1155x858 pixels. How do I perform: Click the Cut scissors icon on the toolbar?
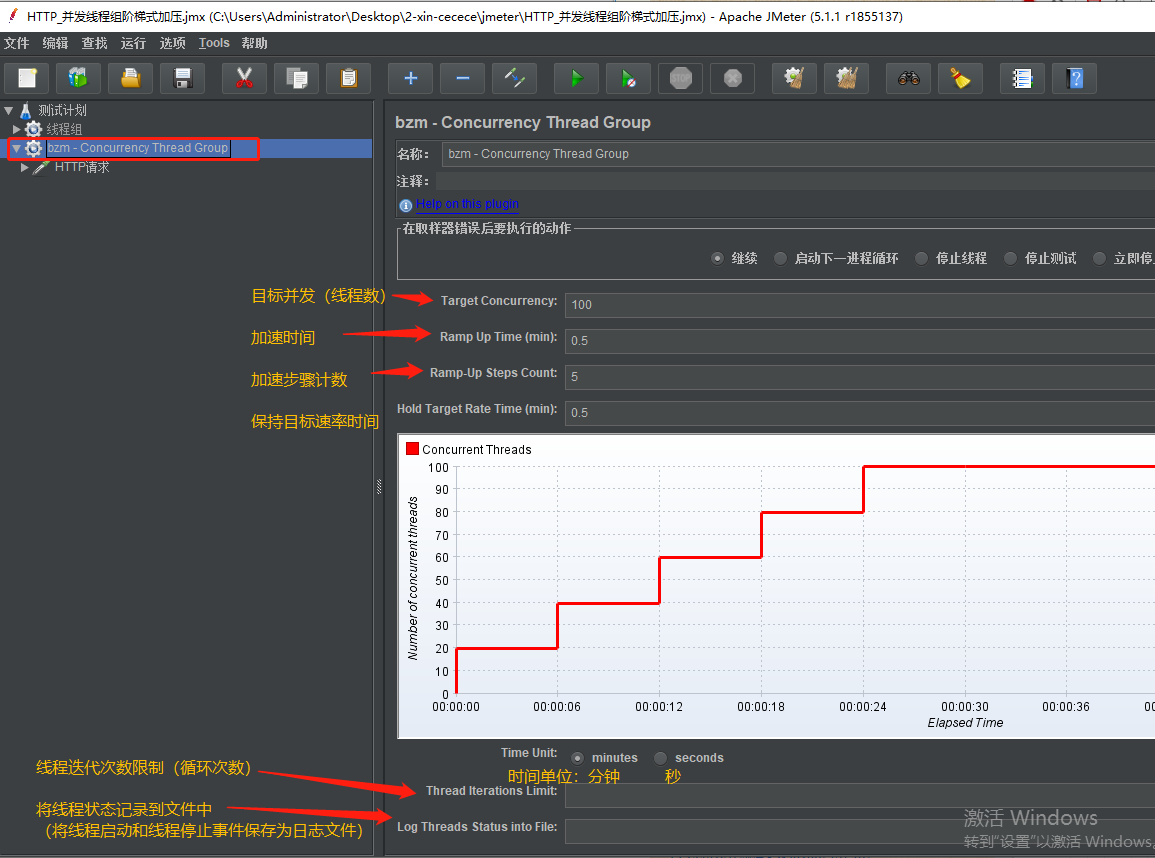pyautogui.click(x=244, y=78)
